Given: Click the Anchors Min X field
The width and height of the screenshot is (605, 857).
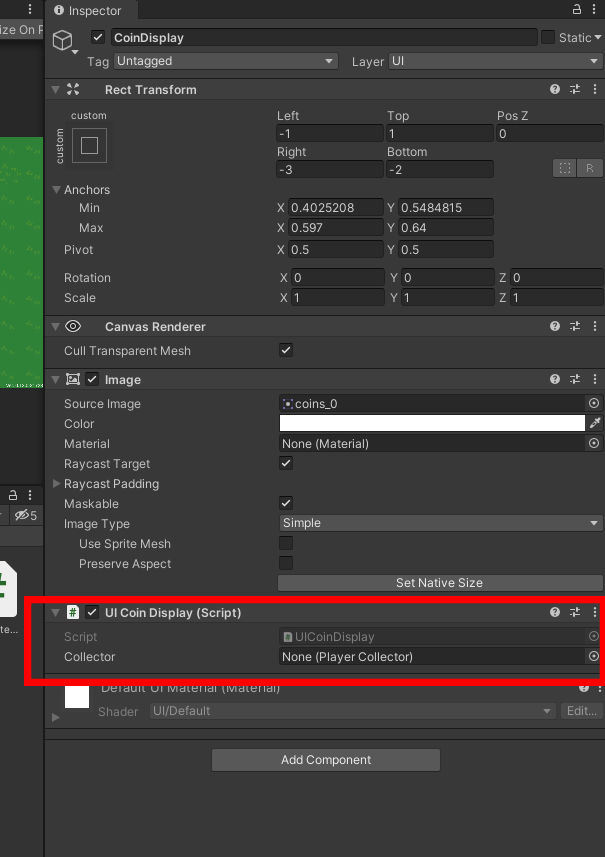Looking at the screenshot, I should pos(336,208).
